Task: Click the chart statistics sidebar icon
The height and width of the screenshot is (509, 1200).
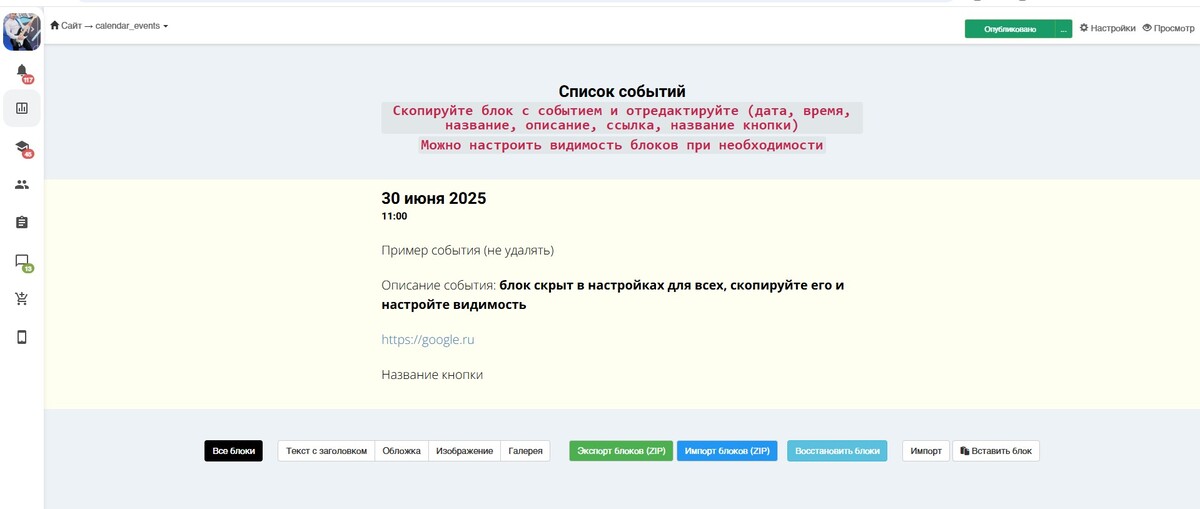Action: coord(22,108)
